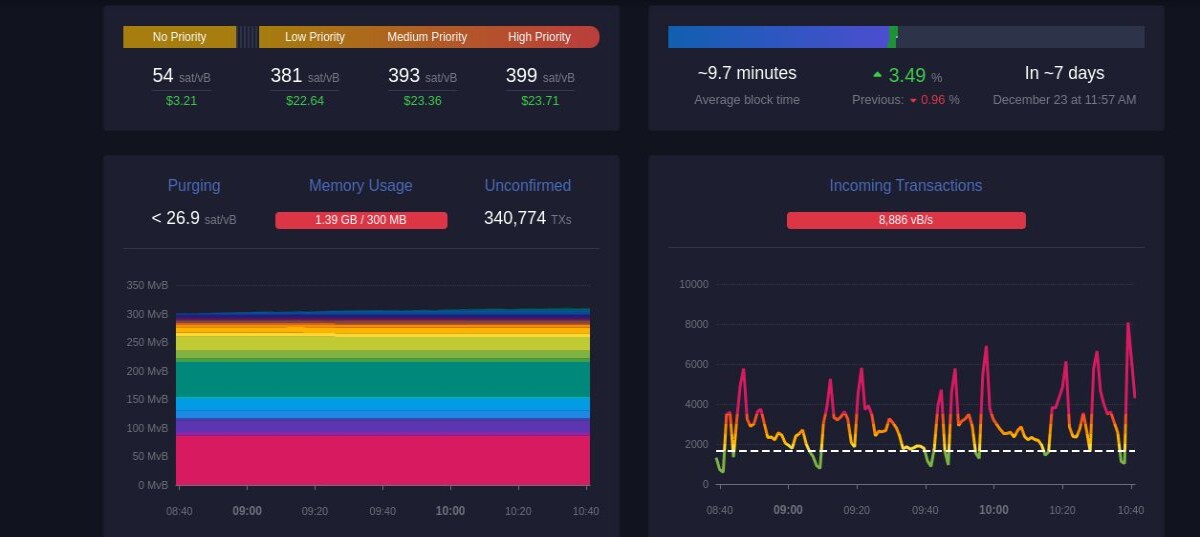This screenshot has height=537, width=1200.
Task: Select the High Priority fee segment
Action: [x=540, y=37]
